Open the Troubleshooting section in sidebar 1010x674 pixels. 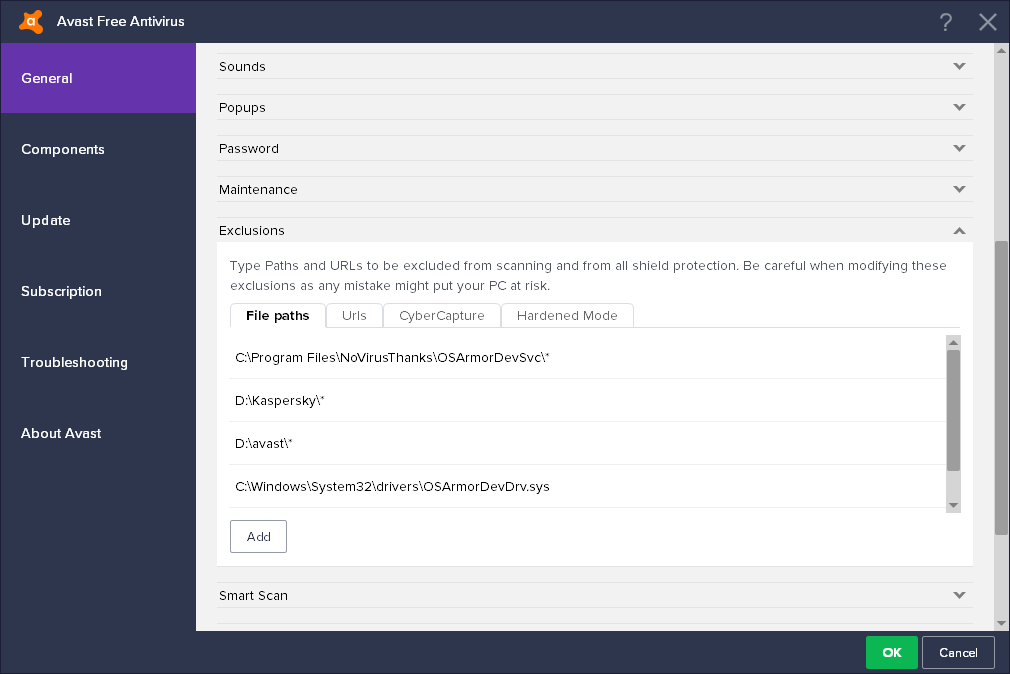pyautogui.click(x=74, y=362)
